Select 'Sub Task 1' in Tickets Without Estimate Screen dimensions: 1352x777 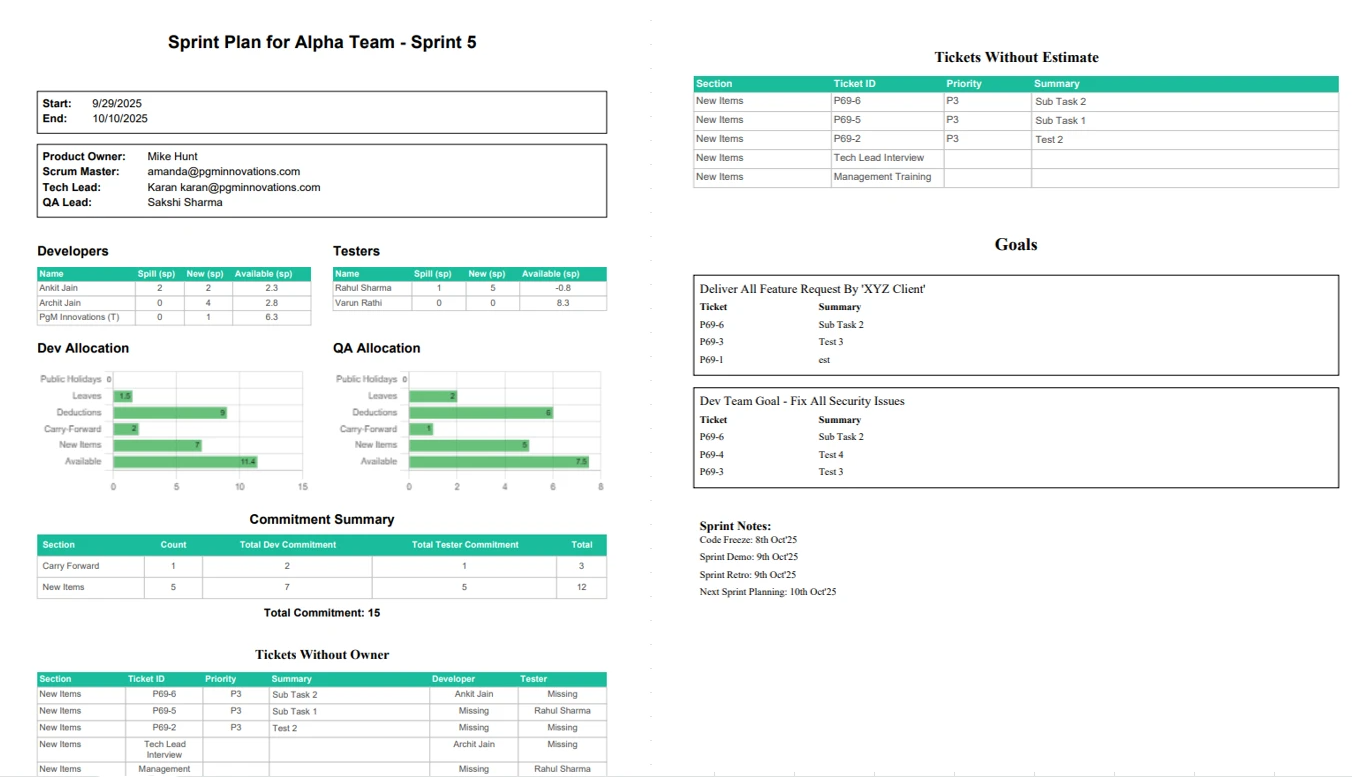pos(1060,120)
